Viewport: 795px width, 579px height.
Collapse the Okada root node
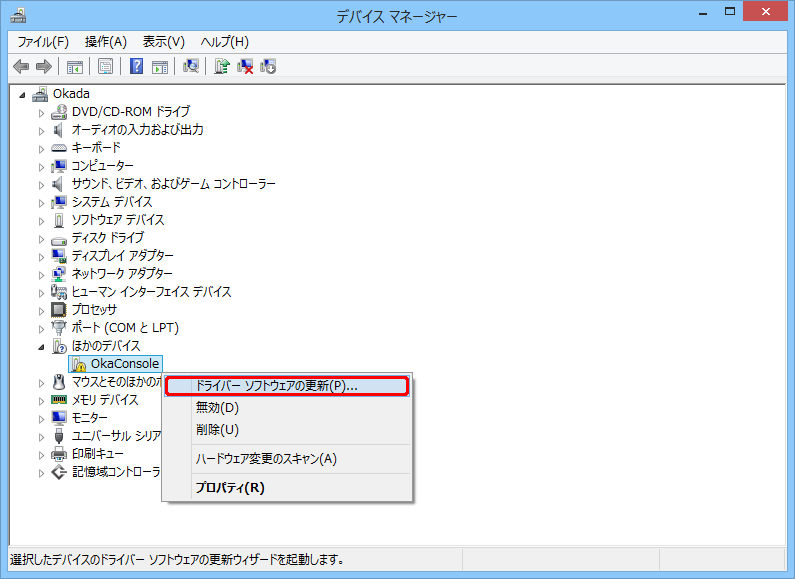22,95
